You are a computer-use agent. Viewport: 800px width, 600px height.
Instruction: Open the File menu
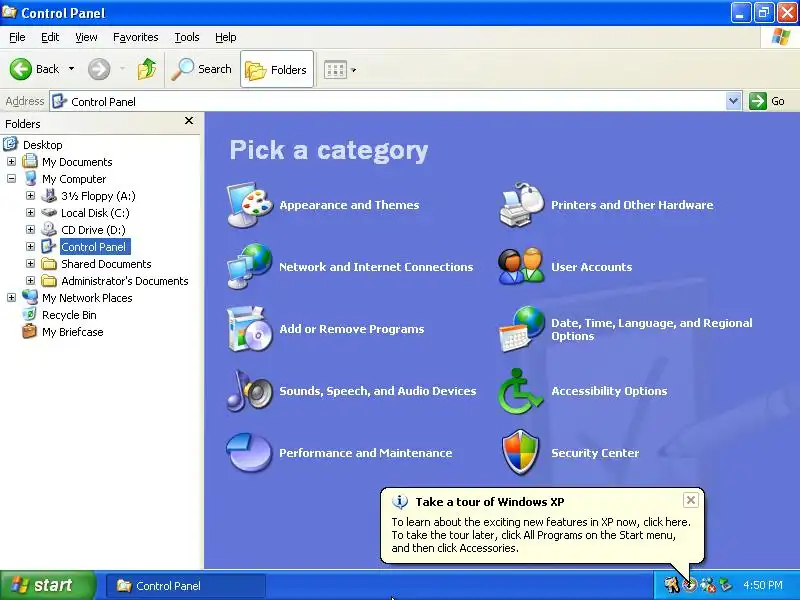(17, 37)
